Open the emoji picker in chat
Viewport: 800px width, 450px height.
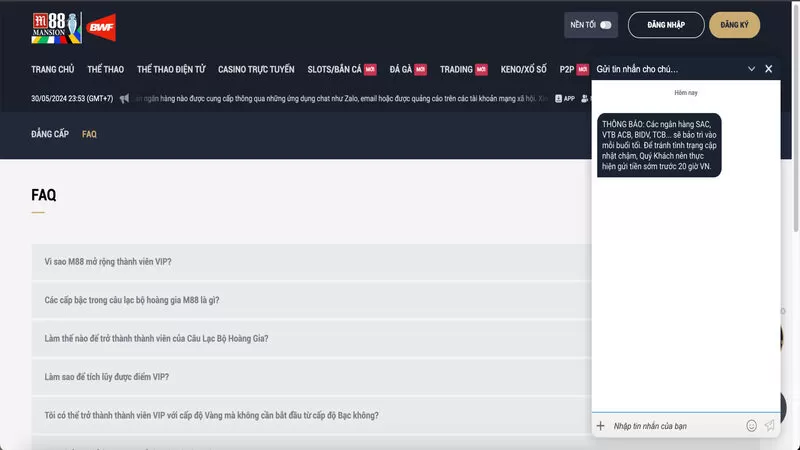(751, 426)
